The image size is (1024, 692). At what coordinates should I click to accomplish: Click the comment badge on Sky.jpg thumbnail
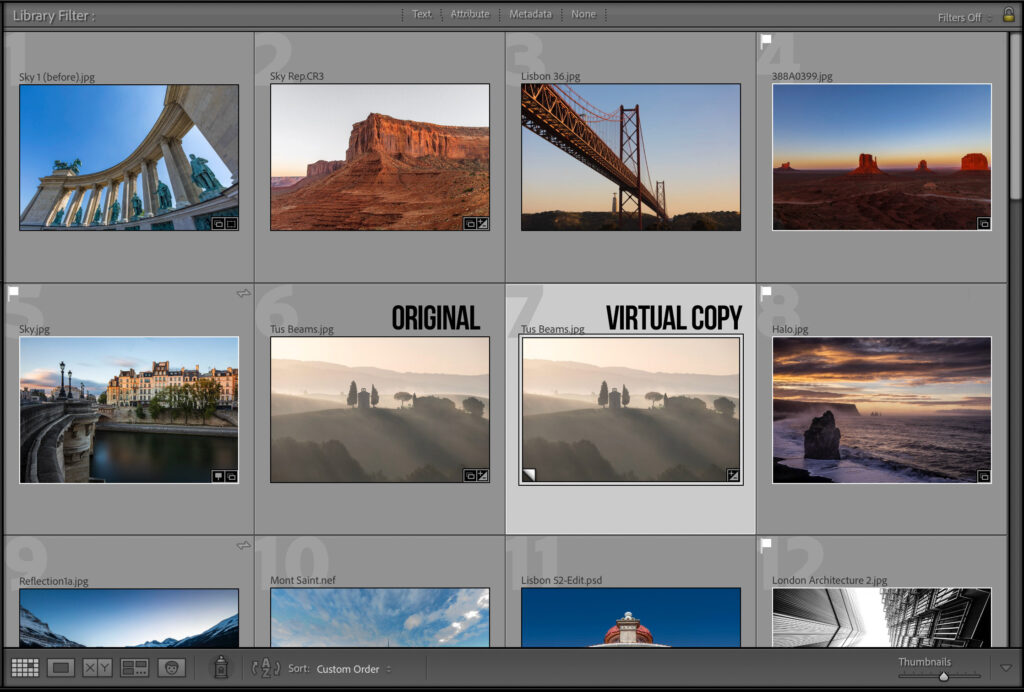pyautogui.click(x=219, y=476)
